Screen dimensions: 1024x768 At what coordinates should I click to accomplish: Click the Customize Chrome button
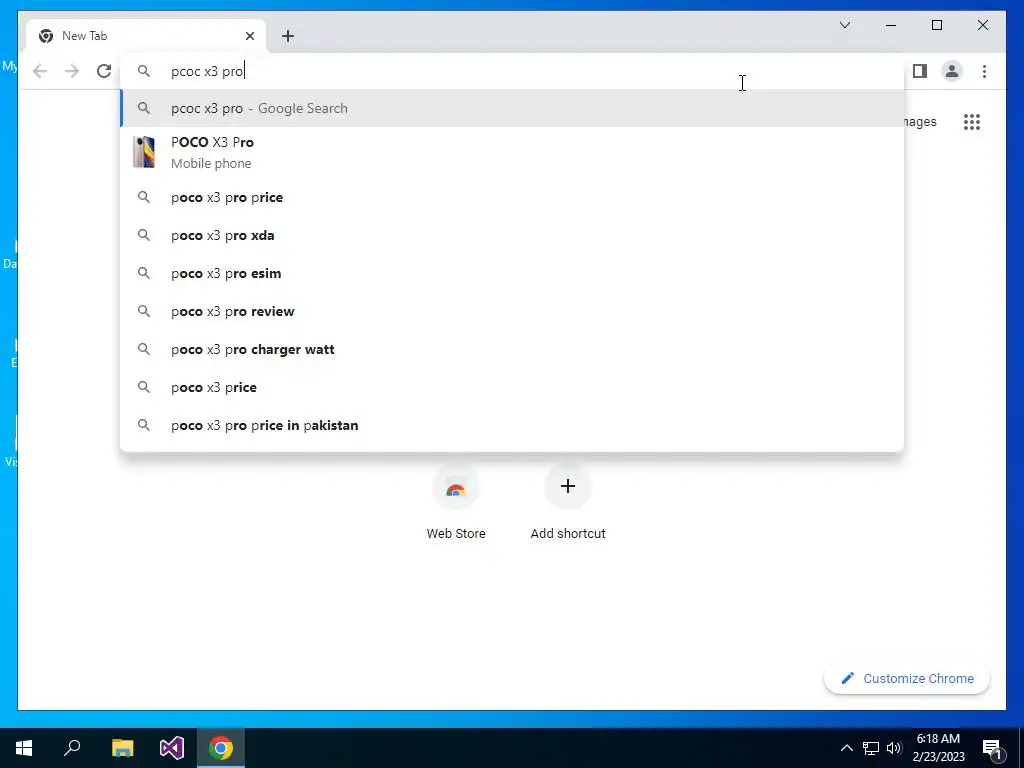click(907, 679)
